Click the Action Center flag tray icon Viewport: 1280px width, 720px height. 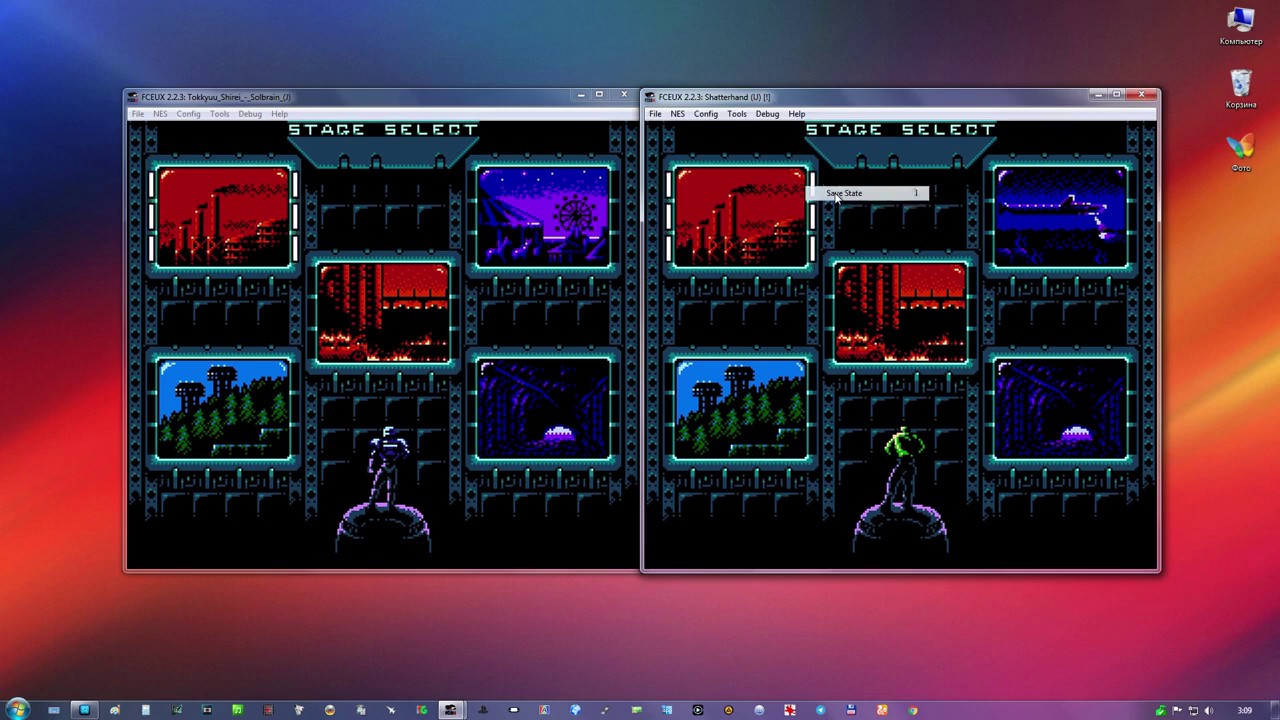[x=1176, y=710]
